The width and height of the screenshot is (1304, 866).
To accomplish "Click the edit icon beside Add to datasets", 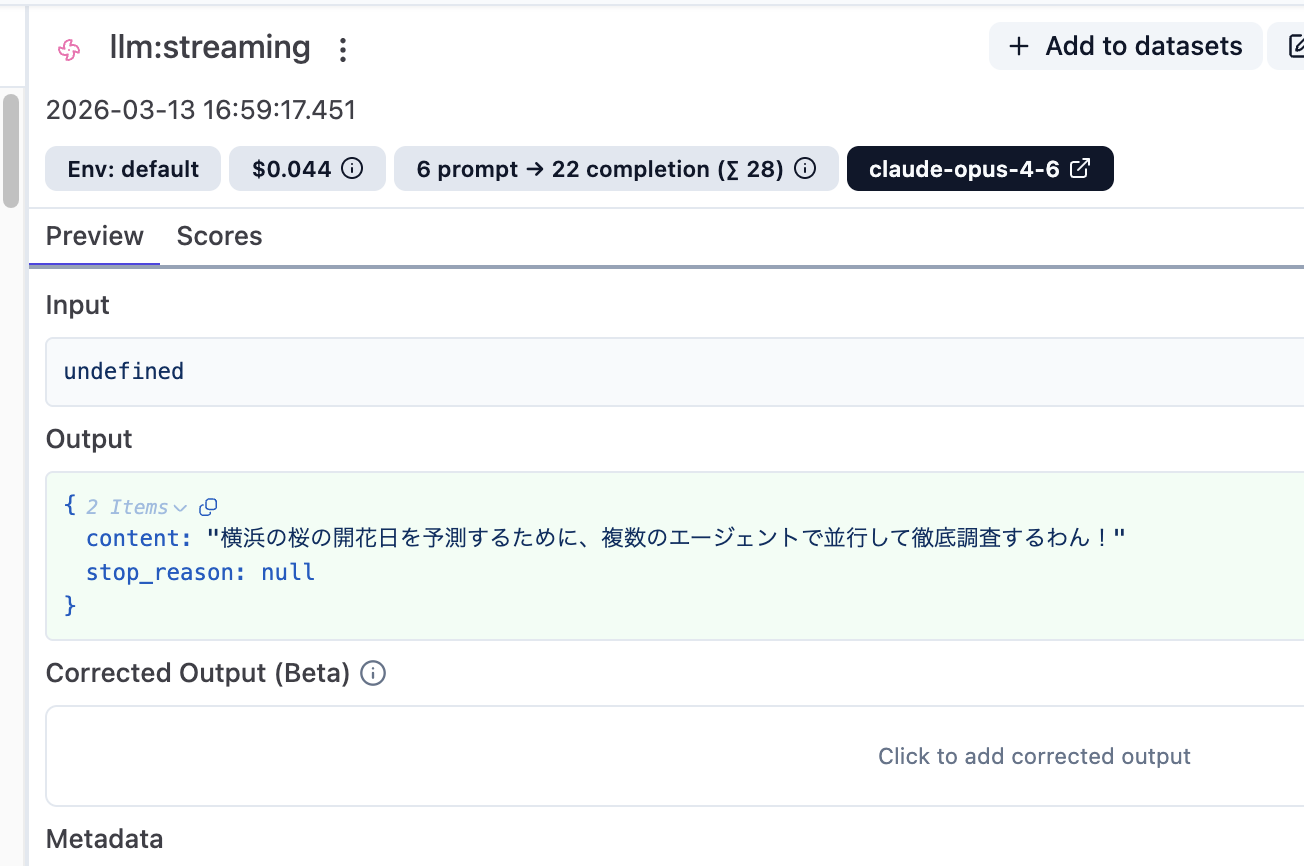I will coord(1295,45).
